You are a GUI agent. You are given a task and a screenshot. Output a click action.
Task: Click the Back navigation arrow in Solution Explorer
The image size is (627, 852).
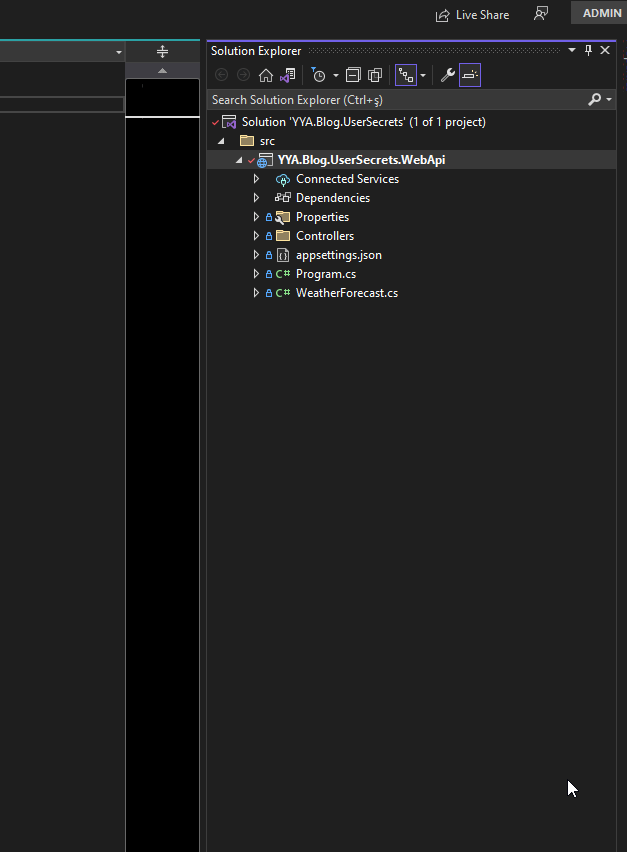(221, 75)
